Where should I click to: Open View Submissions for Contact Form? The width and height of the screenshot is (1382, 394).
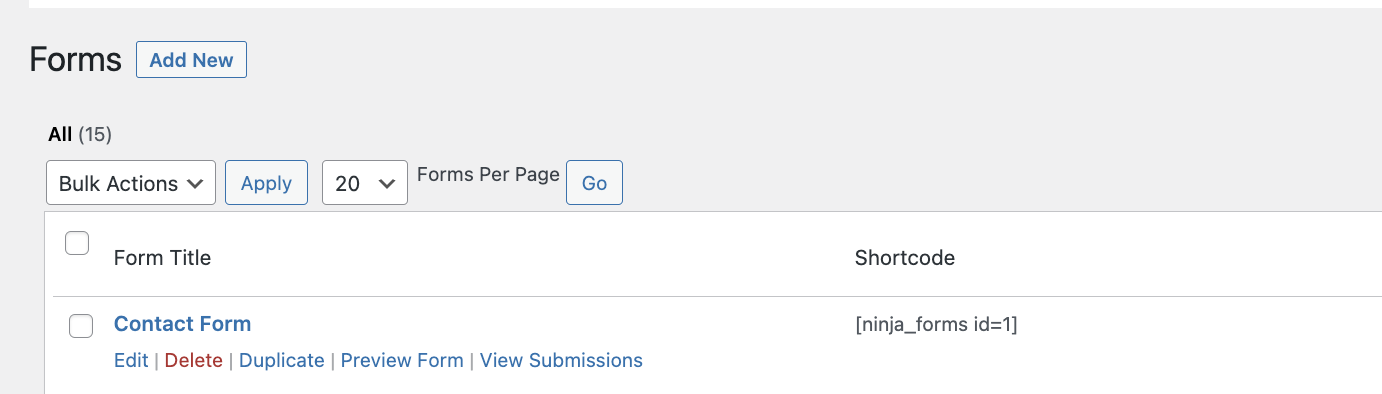[561, 360]
